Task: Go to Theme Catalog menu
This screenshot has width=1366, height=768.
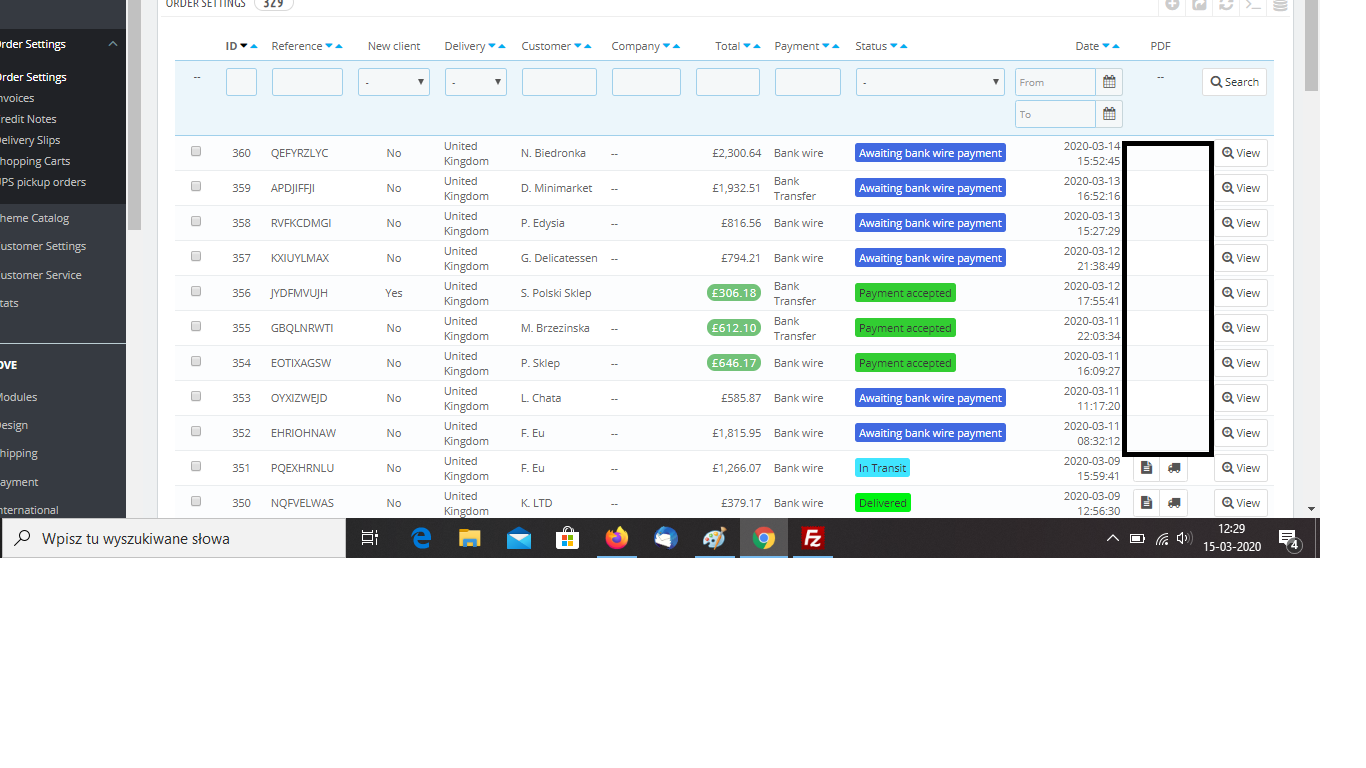Action: [x=34, y=218]
